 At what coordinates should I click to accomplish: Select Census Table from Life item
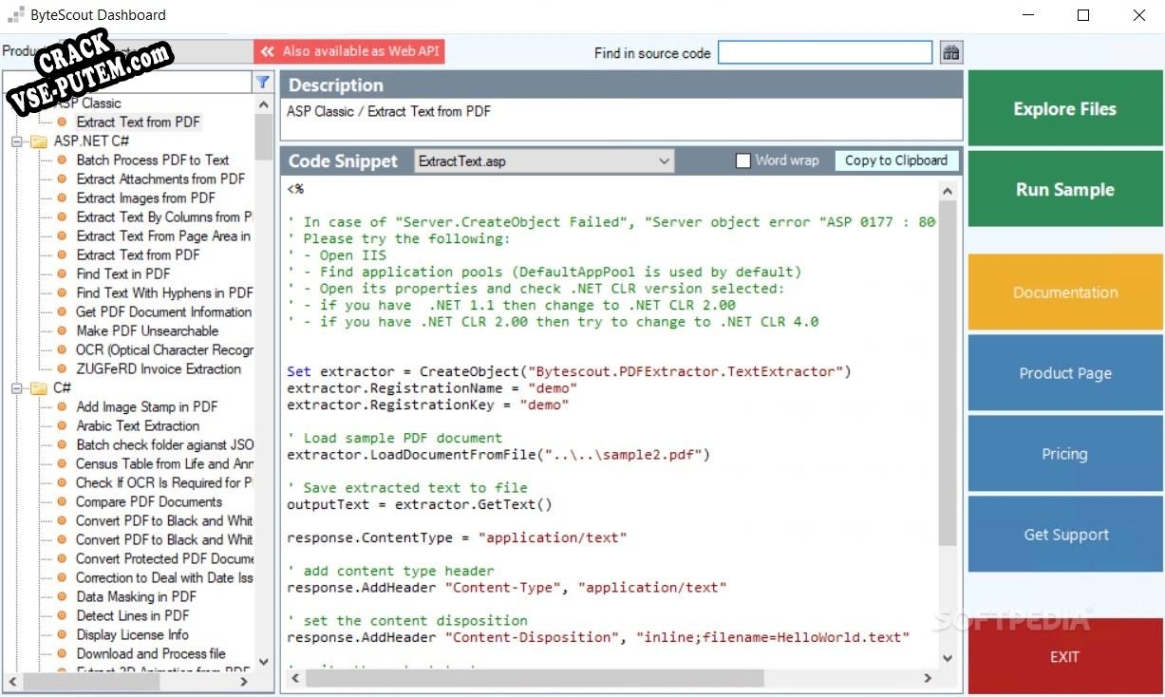point(164,464)
